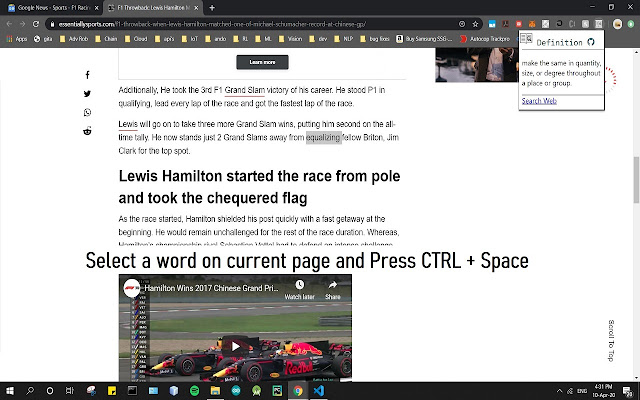The height and width of the screenshot is (400, 640).
Task: Go forward to next page
Action: coord(22,24)
